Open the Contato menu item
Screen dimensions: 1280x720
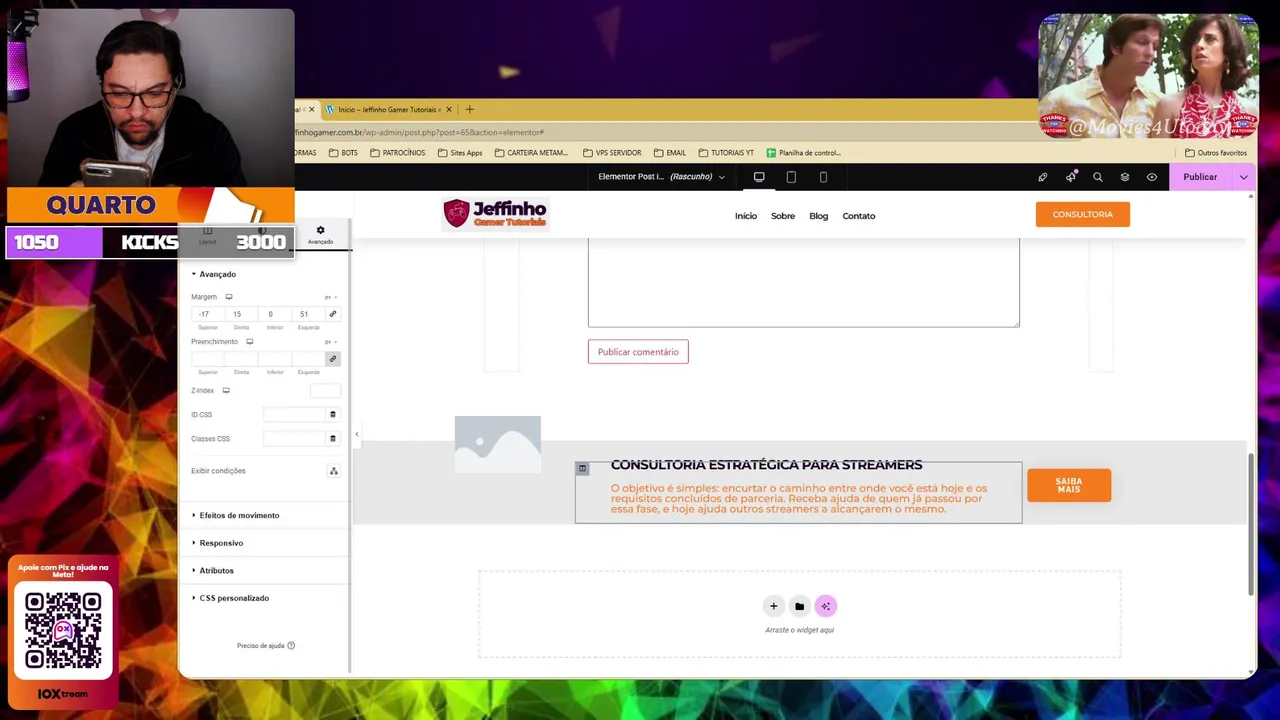click(859, 216)
